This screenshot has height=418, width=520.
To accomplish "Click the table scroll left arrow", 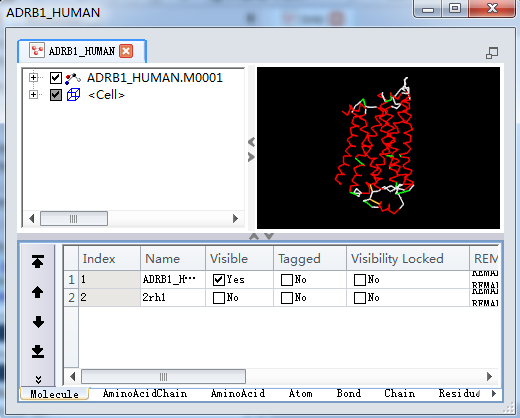I will (72, 377).
